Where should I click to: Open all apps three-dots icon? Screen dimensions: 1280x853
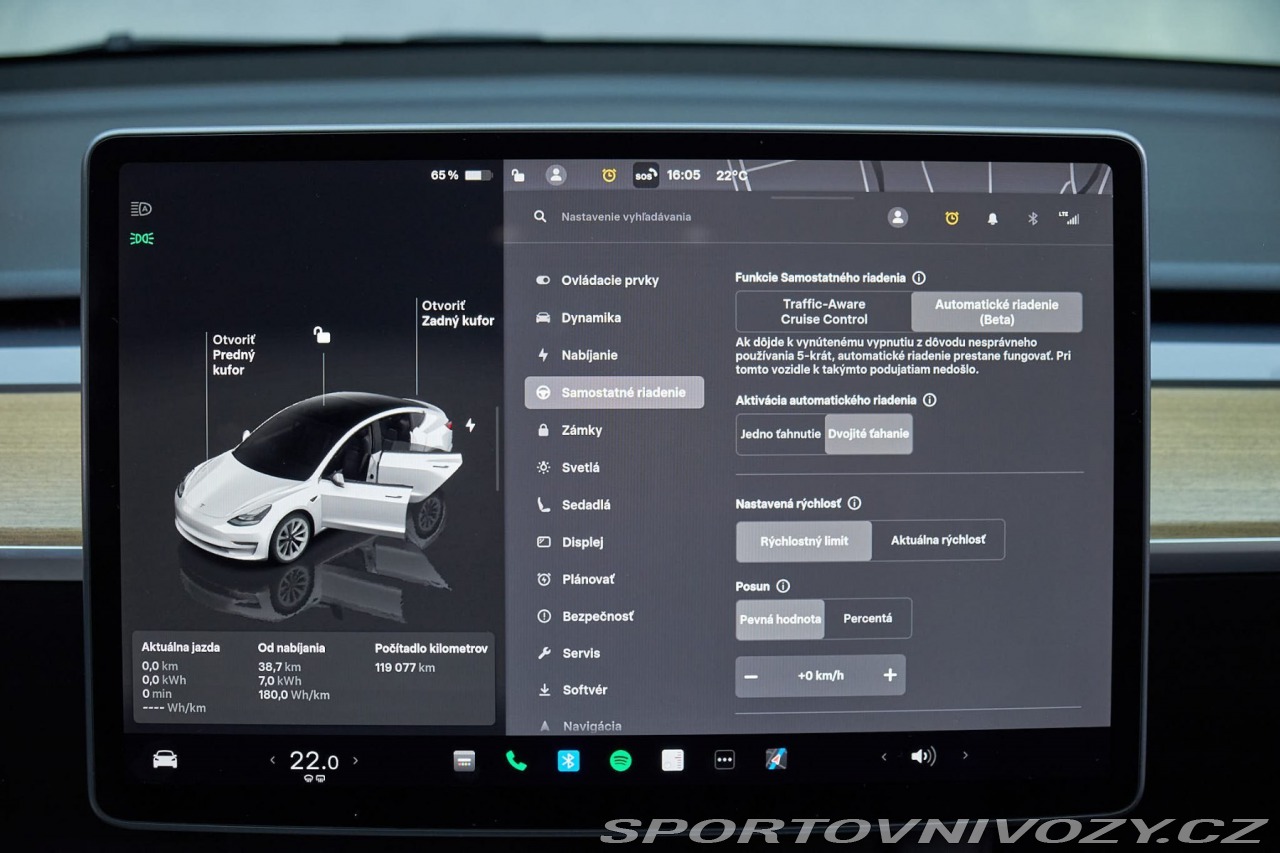(x=725, y=760)
